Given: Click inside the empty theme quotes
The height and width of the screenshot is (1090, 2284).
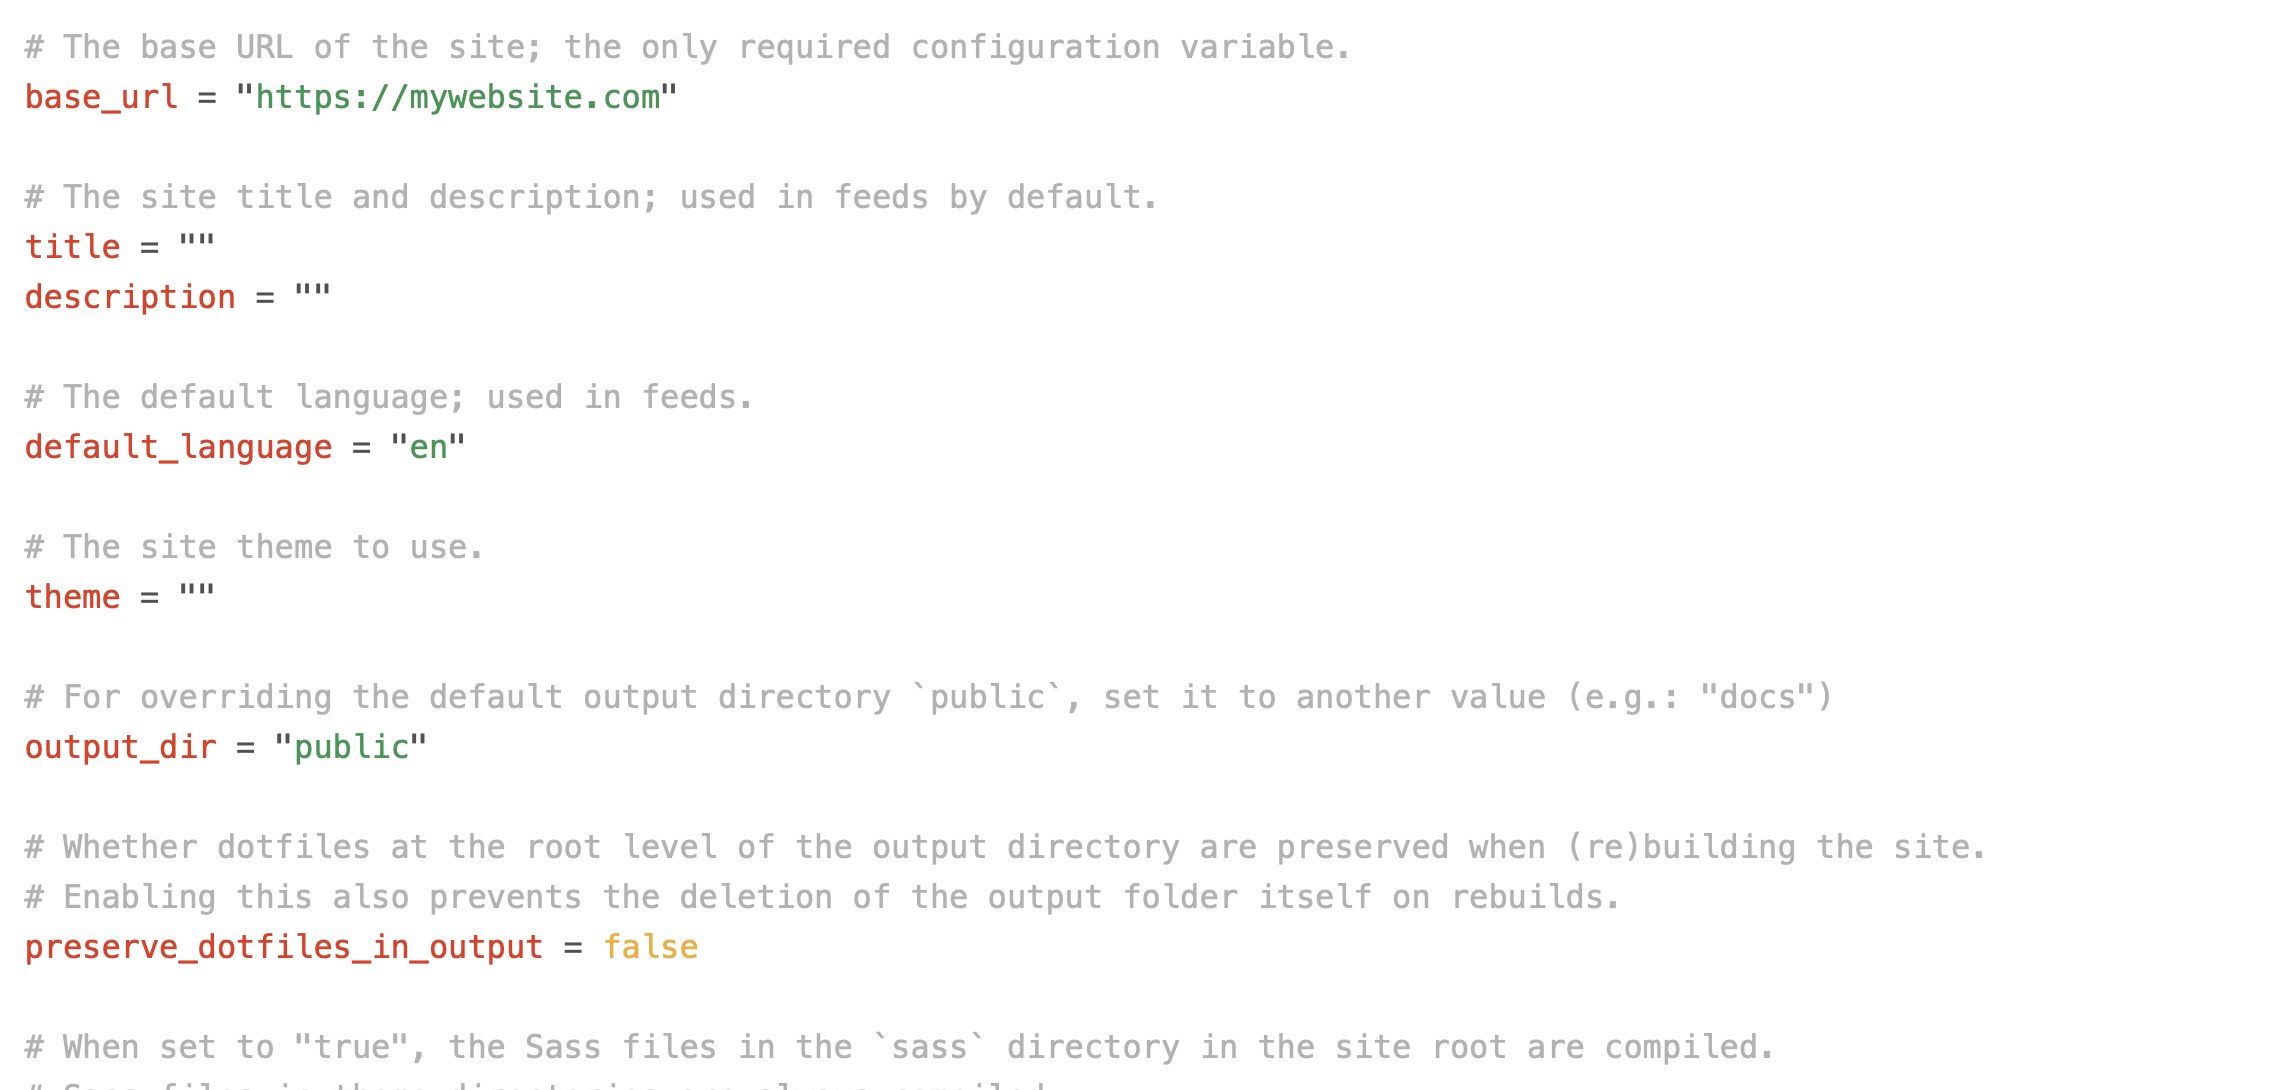Looking at the screenshot, I should [x=197, y=597].
